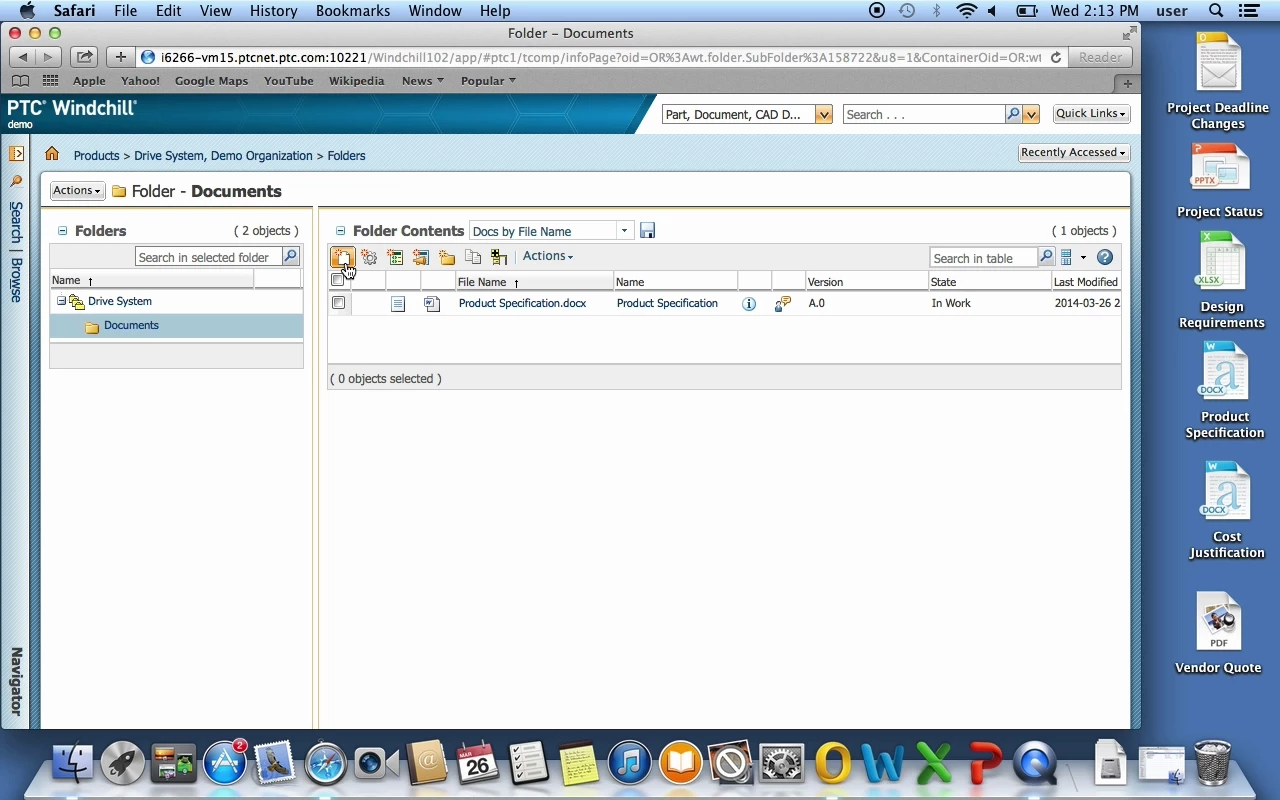Click the New Part gear icon
Viewport: 1280px width, 800px height.
point(369,258)
